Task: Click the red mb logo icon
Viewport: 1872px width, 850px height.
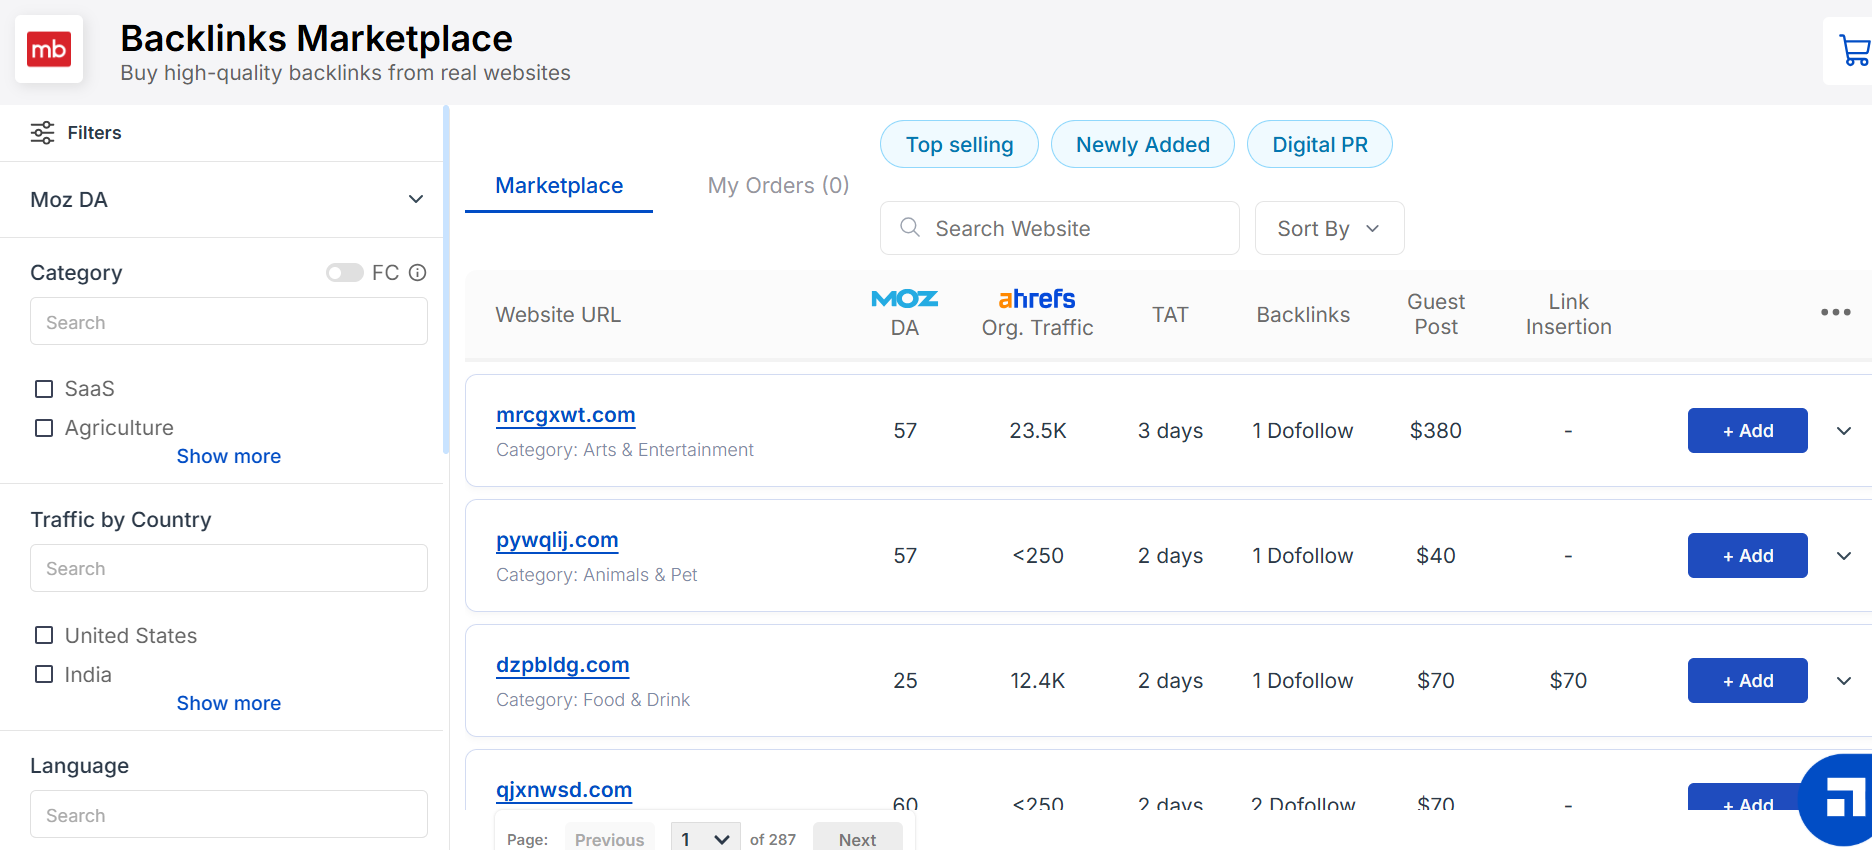Action: tap(49, 49)
